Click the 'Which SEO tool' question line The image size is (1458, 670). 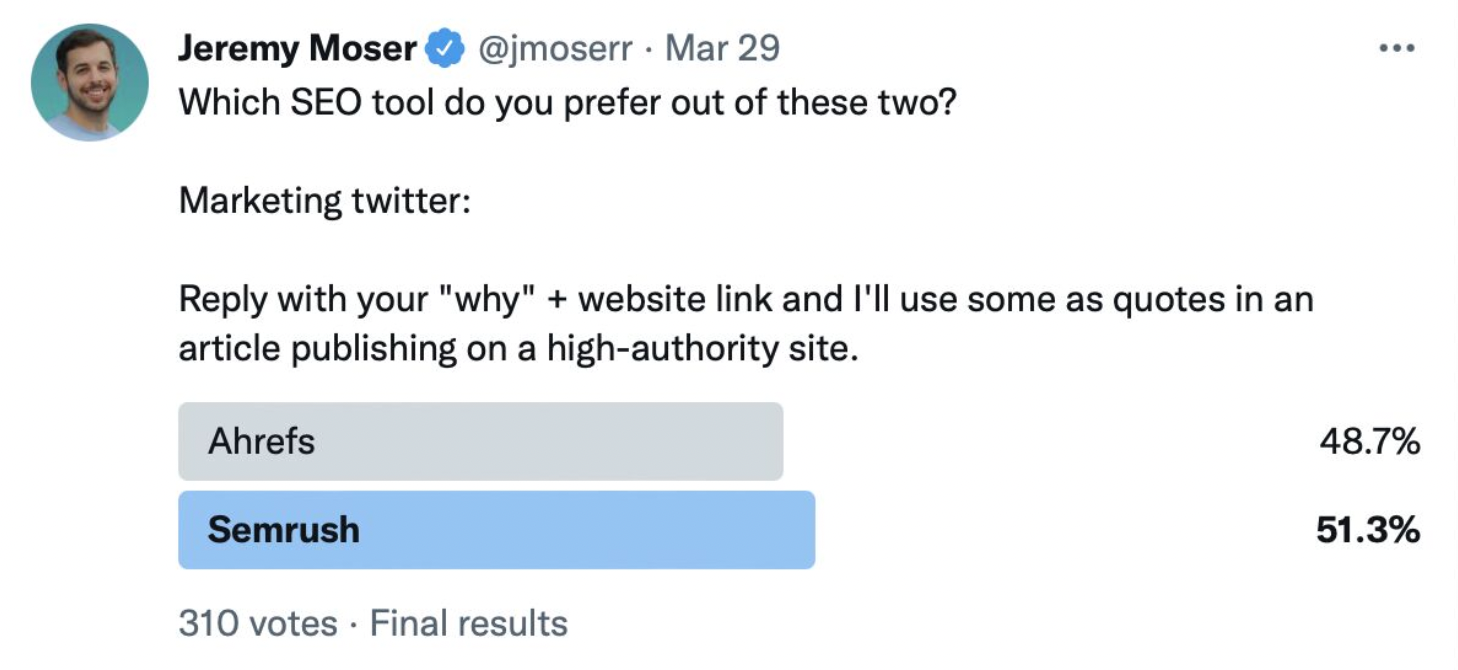point(567,104)
